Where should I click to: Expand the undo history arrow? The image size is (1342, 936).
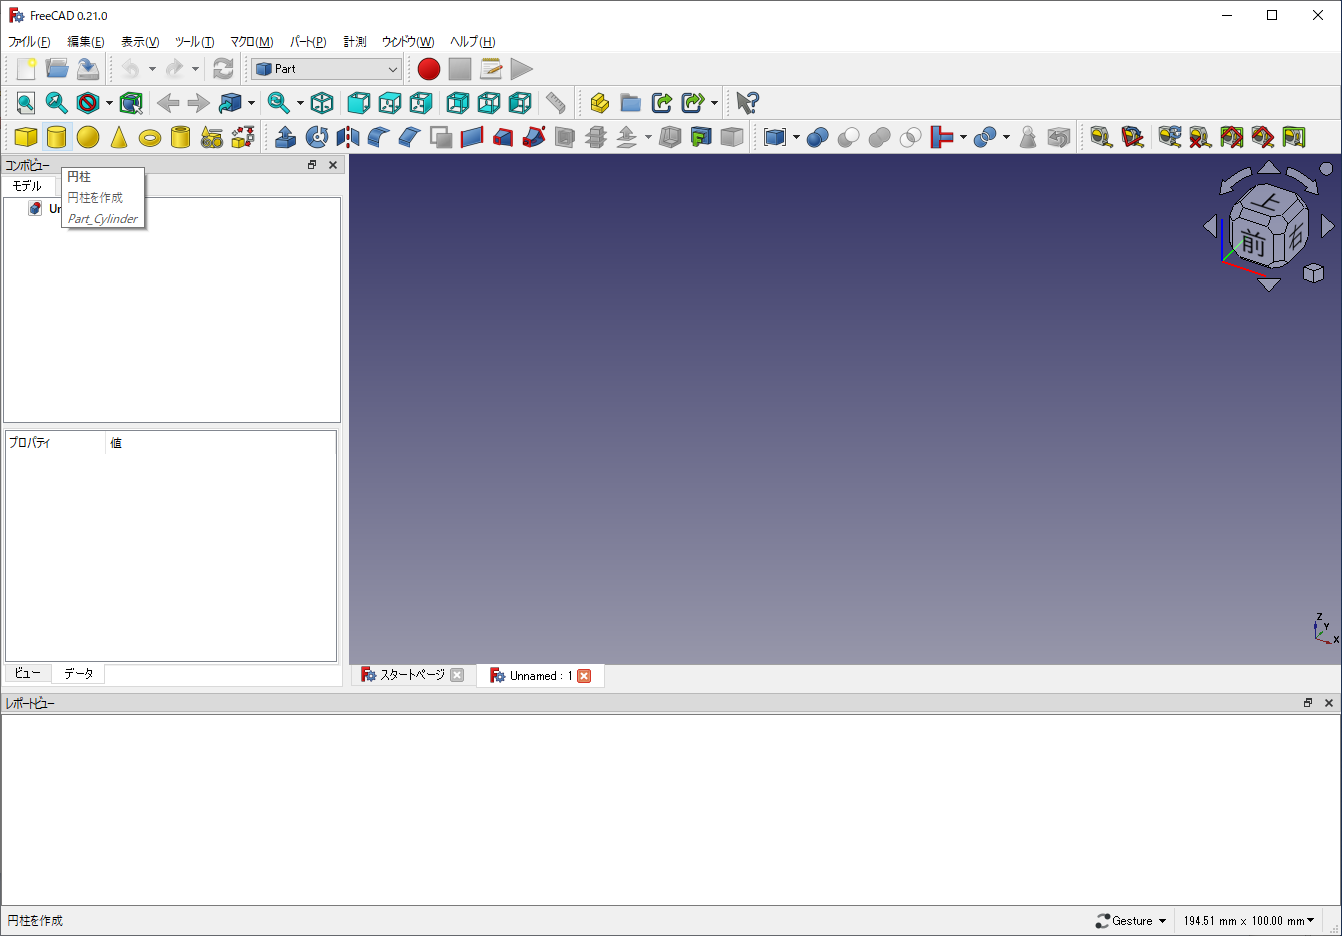click(x=152, y=69)
